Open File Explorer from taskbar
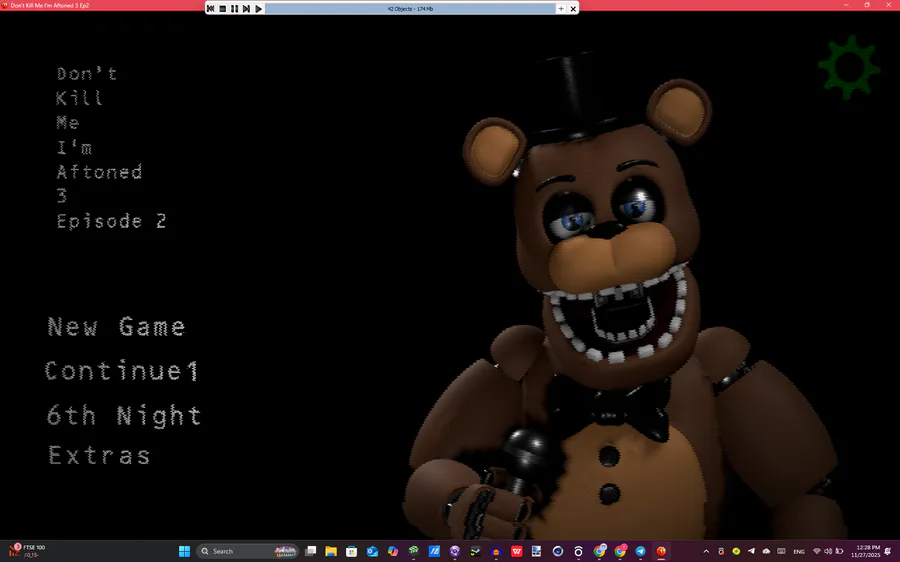Viewport: 900px width, 562px height. coord(331,551)
